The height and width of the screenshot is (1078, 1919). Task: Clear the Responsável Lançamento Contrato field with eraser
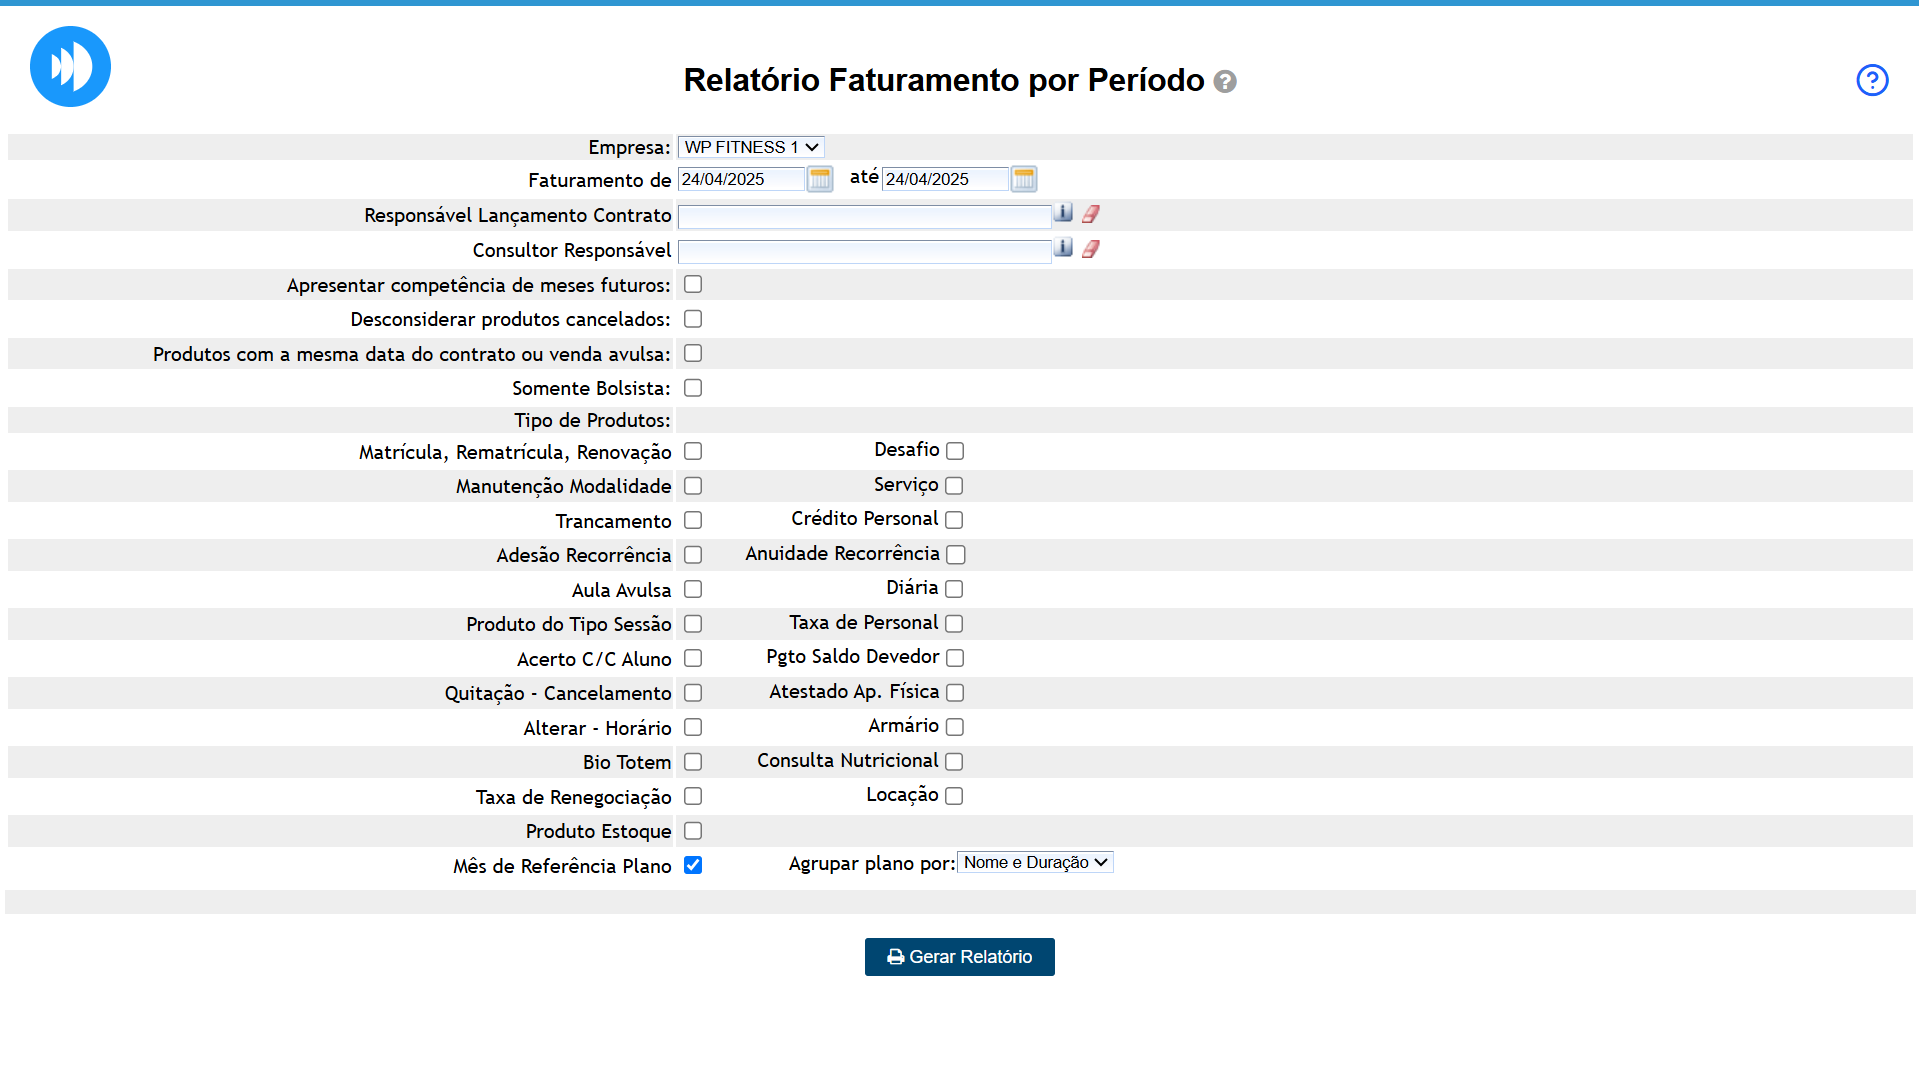1091,214
